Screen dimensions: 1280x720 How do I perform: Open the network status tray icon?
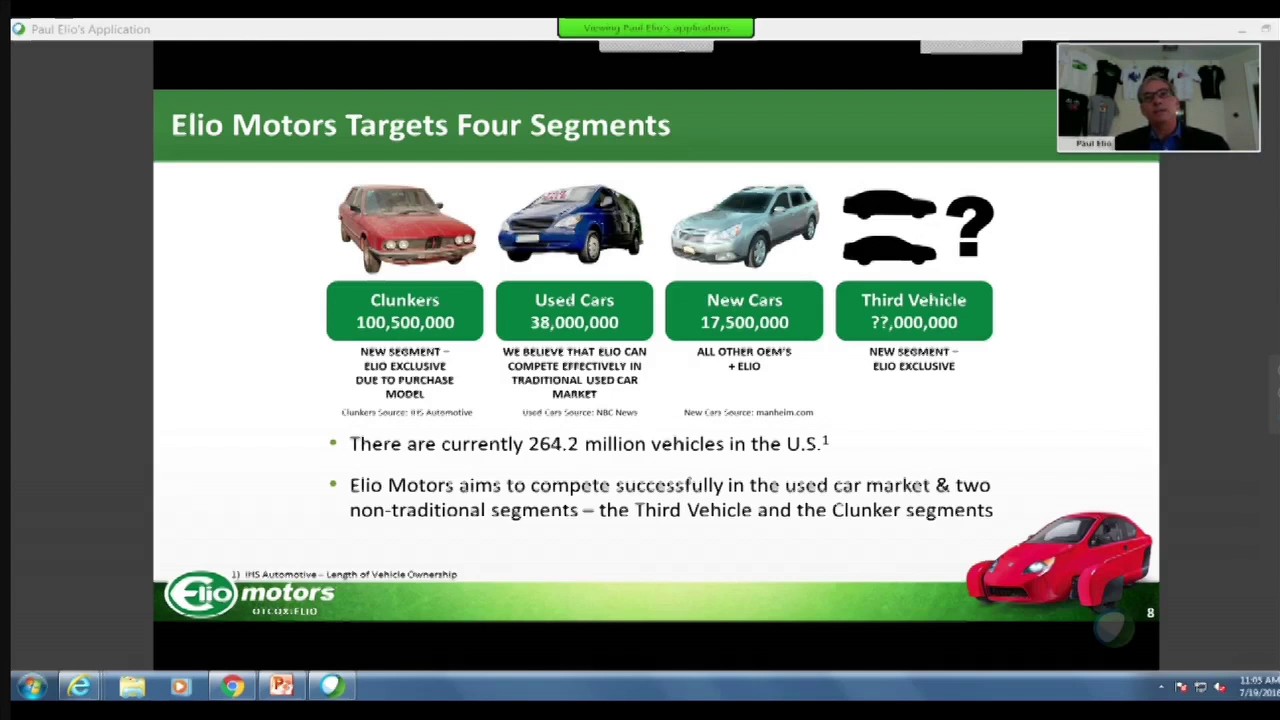[1200, 687]
